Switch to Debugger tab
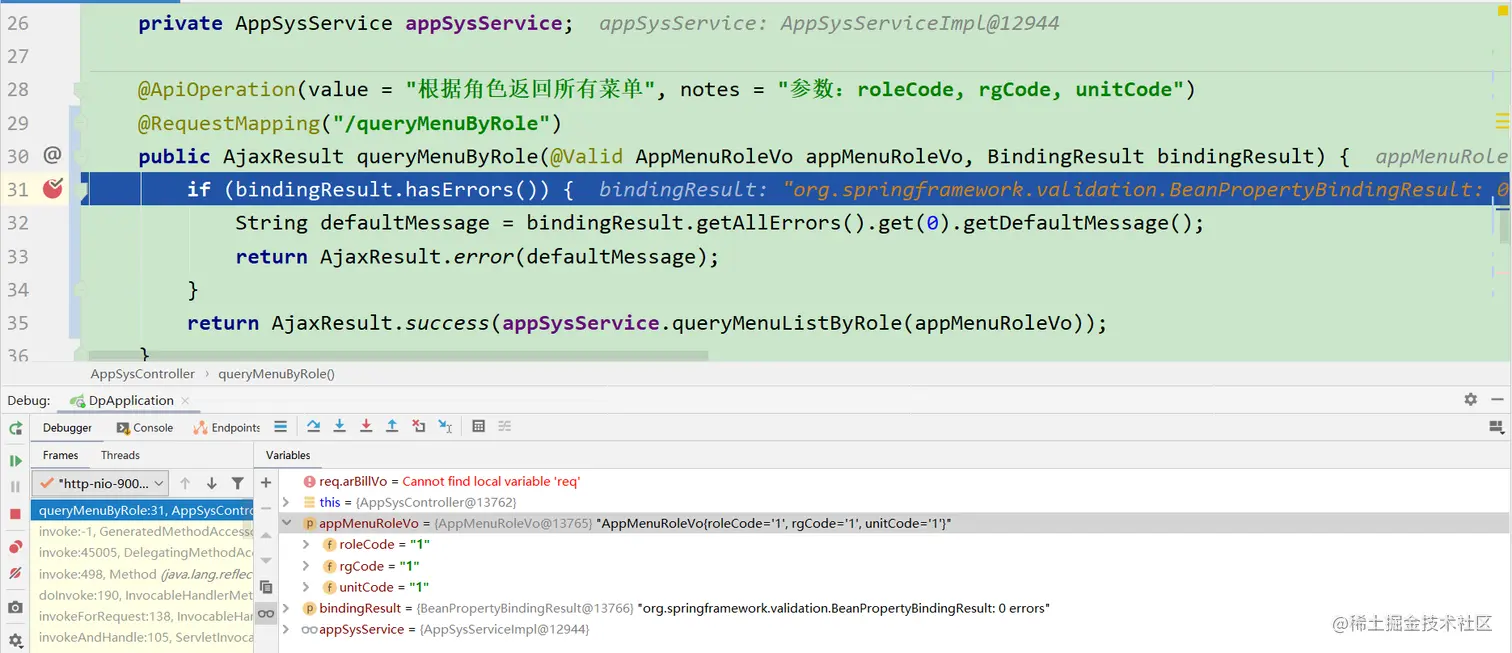Image resolution: width=1512 pixels, height=653 pixels. 67,427
